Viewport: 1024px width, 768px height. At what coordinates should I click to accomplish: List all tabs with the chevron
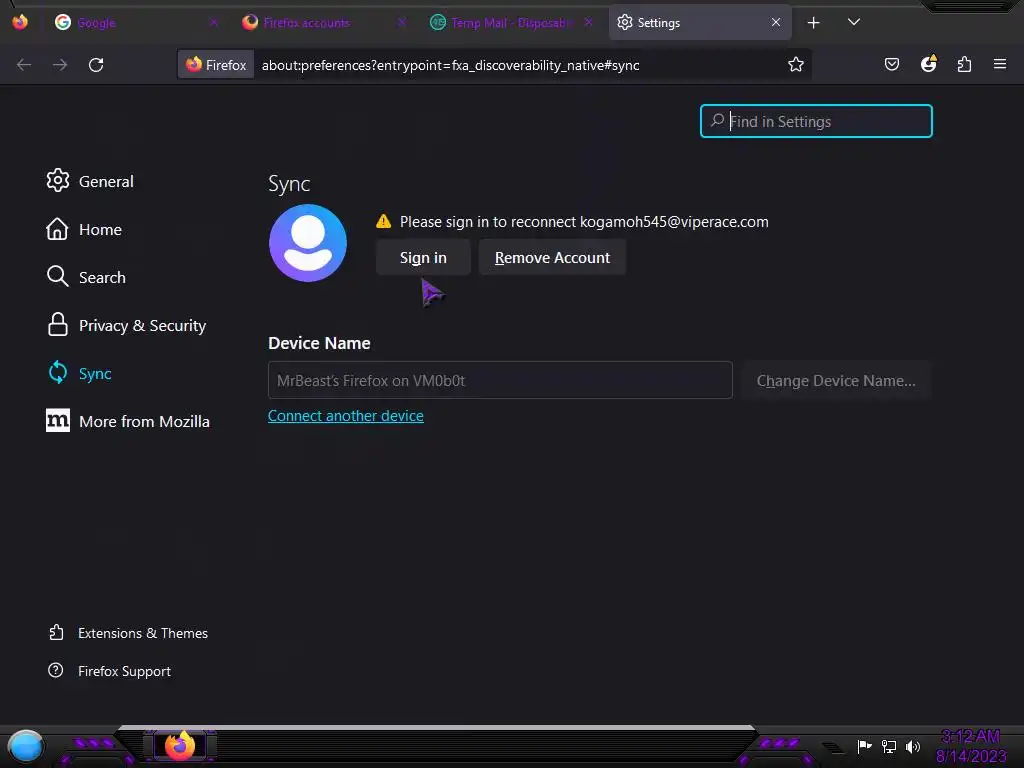pos(854,22)
